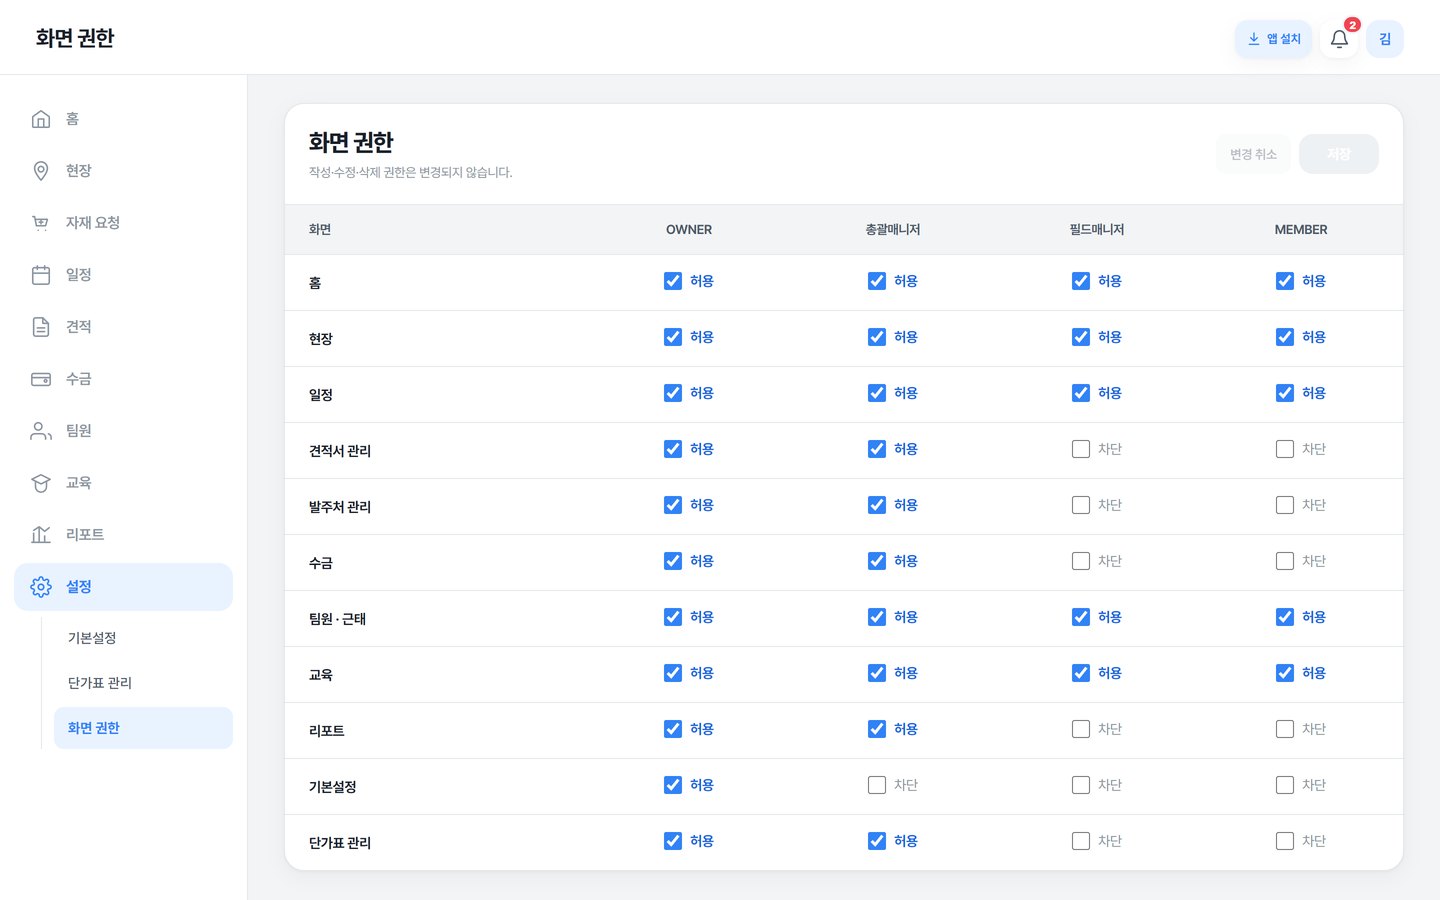Uncheck OWNER permission for 일정
This screenshot has width=1440, height=900.
click(x=673, y=393)
